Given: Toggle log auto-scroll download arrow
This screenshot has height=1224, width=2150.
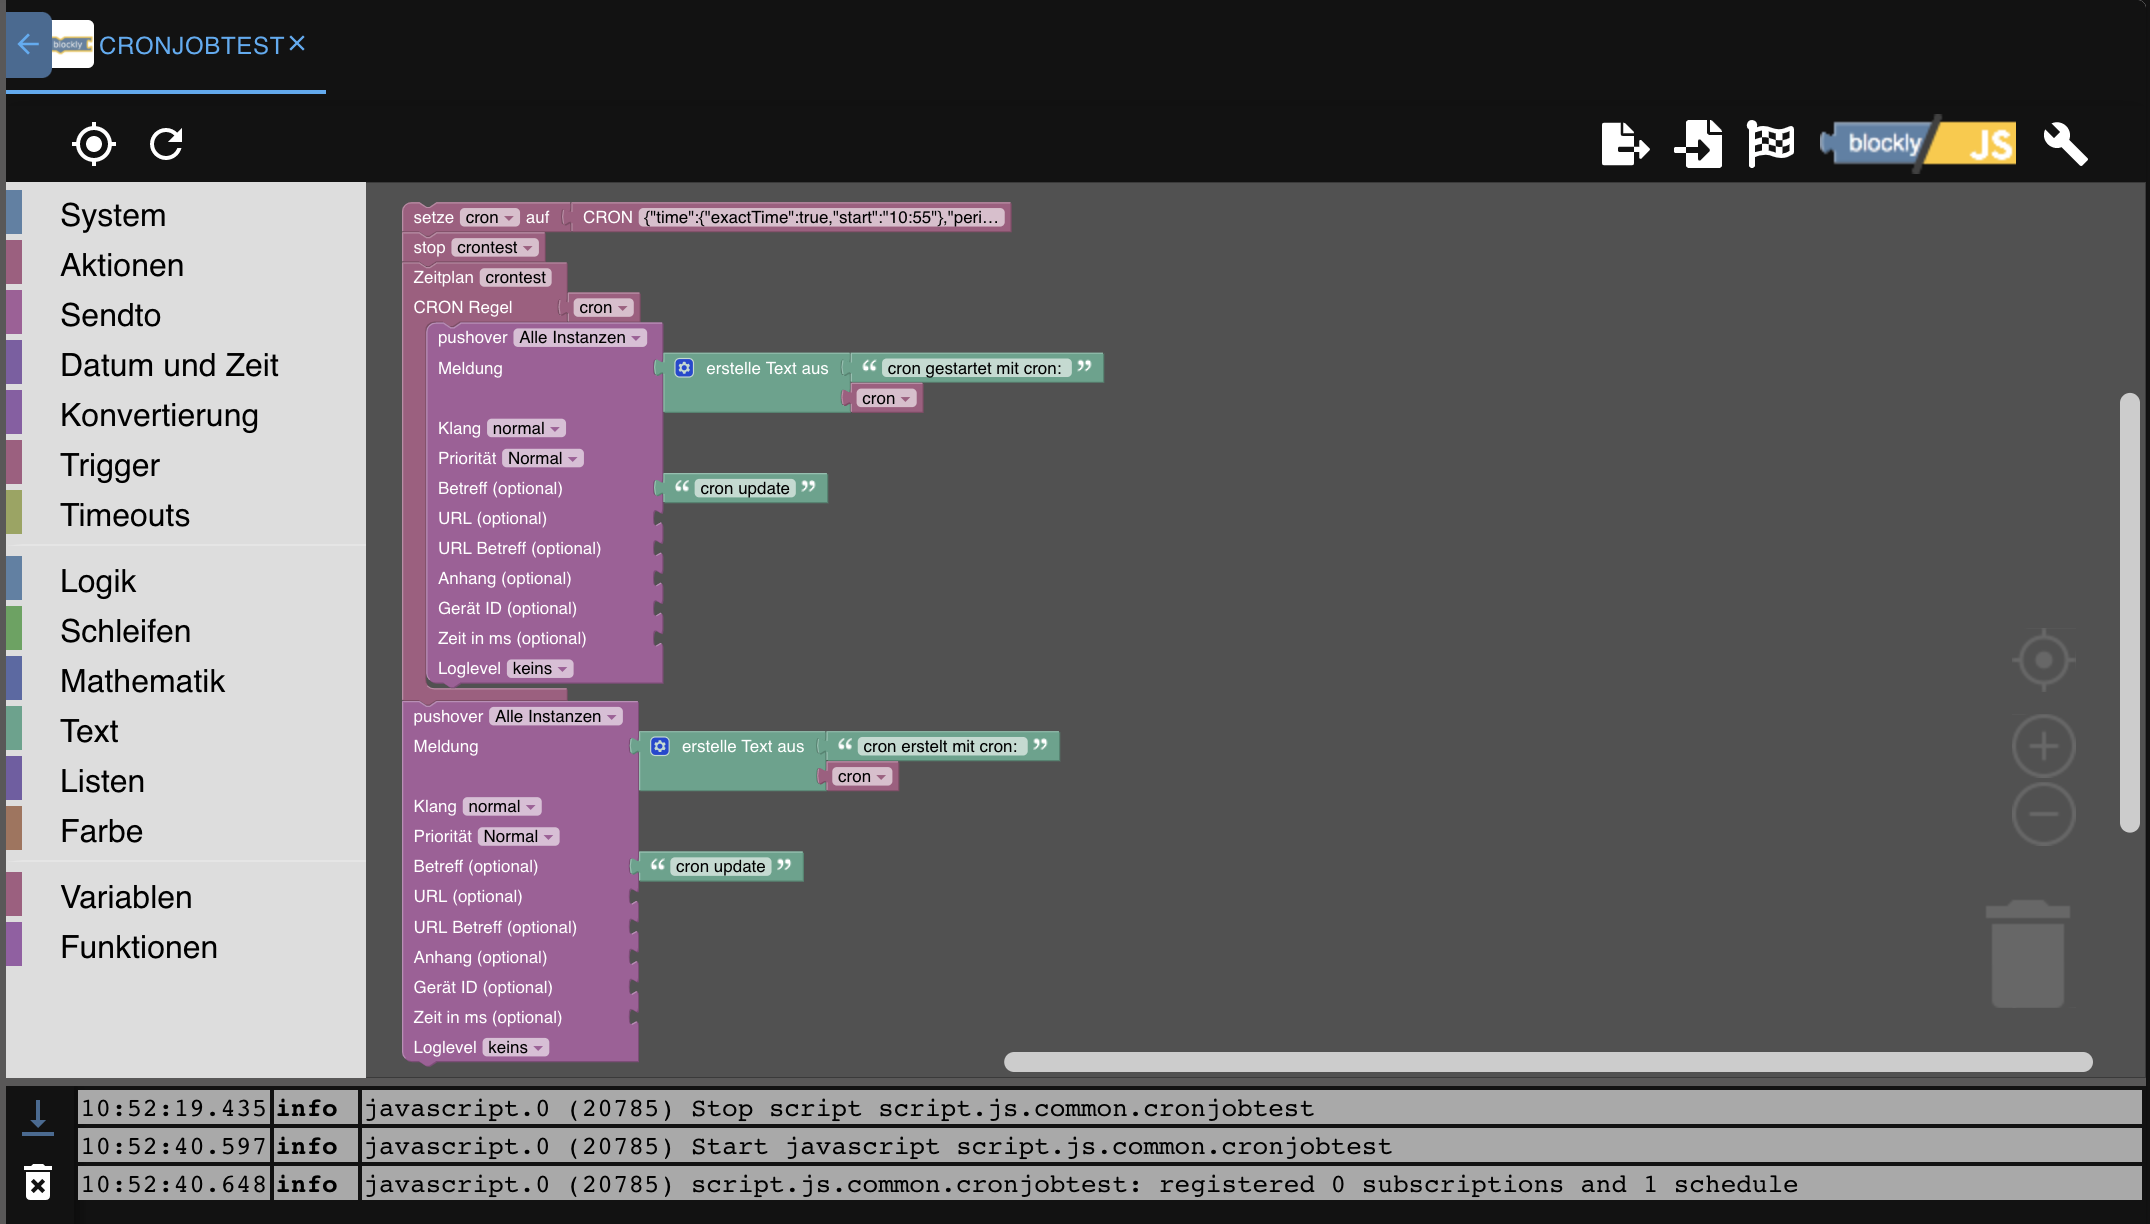Looking at the screenshot, I should click(38, 1117).
